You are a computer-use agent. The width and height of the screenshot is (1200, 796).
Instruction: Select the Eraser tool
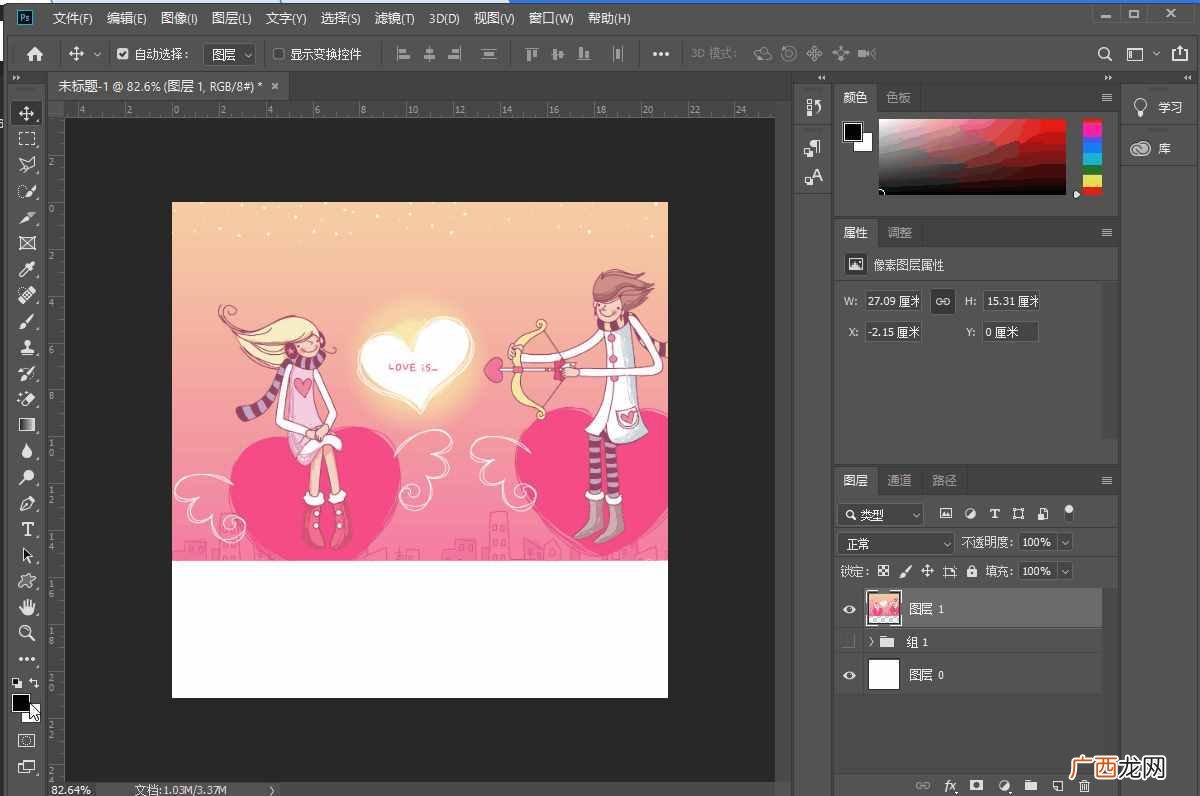pyautogui.click(x=27, y=399)
